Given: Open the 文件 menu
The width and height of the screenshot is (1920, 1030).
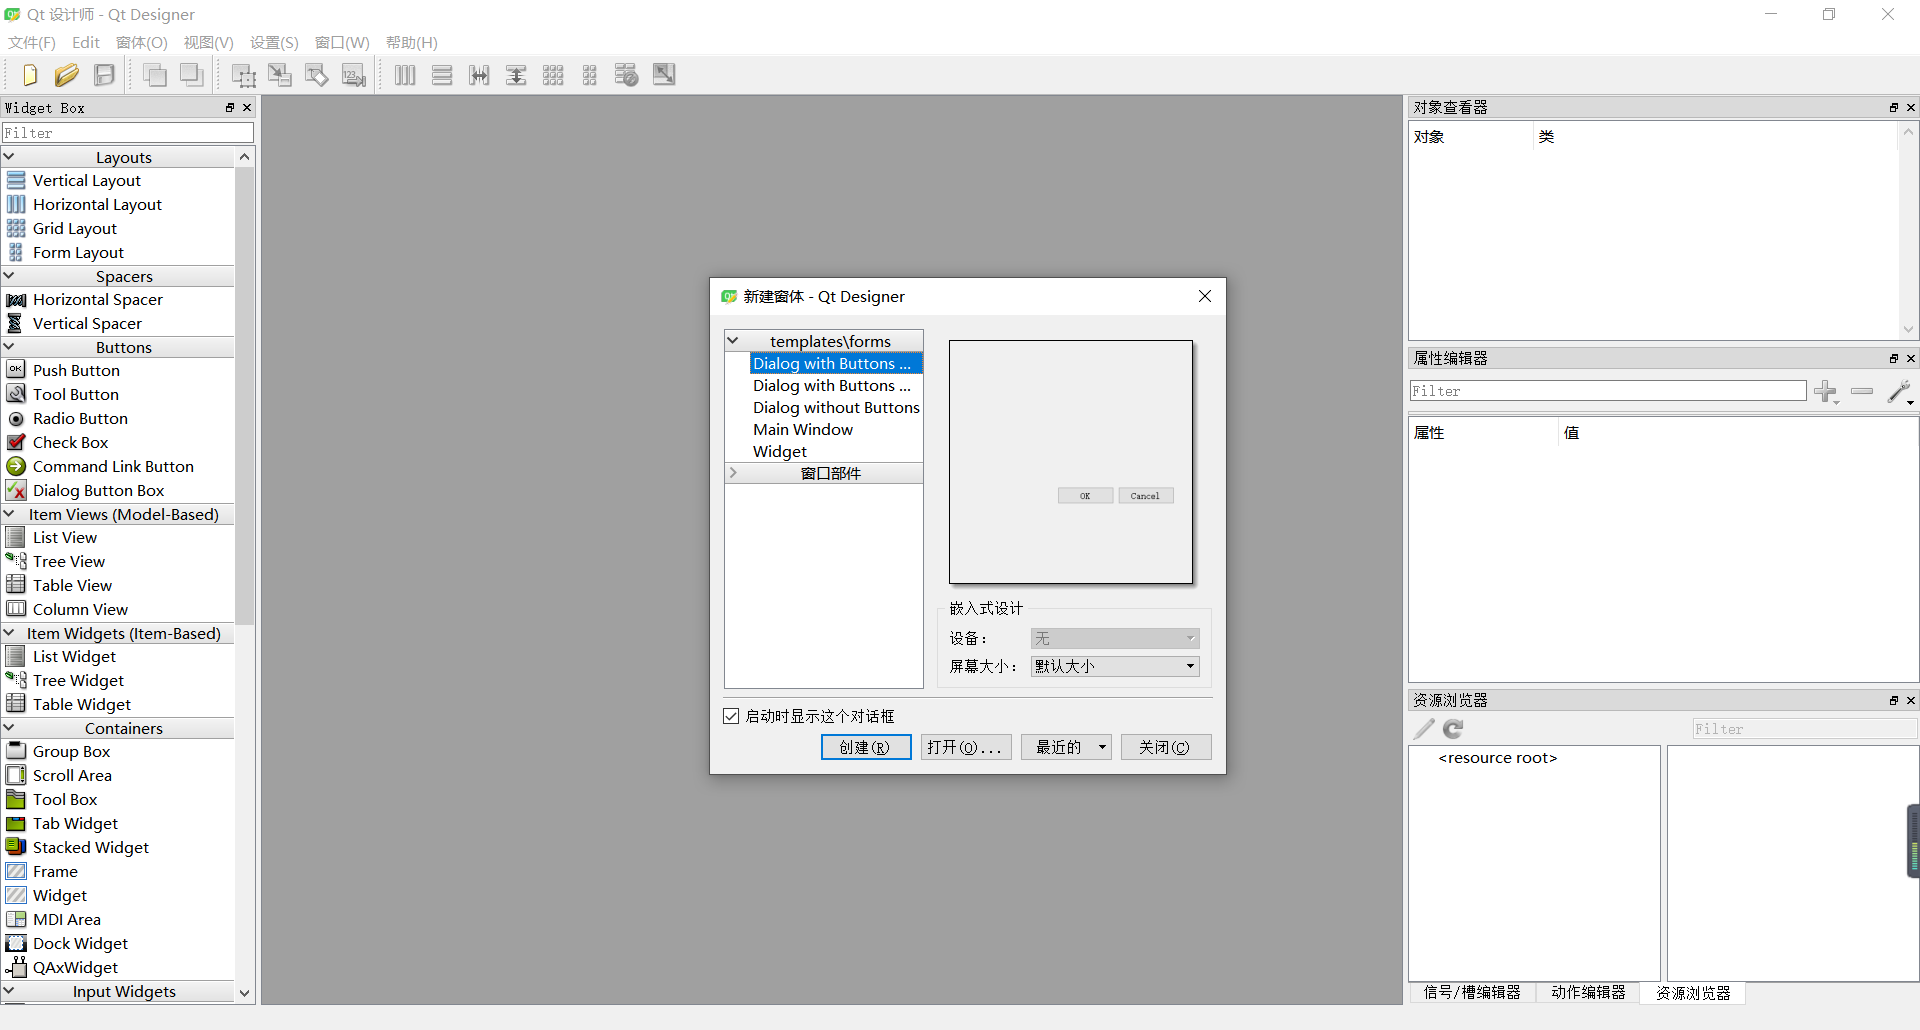Looking at the screenshot, I should [30, 42].
